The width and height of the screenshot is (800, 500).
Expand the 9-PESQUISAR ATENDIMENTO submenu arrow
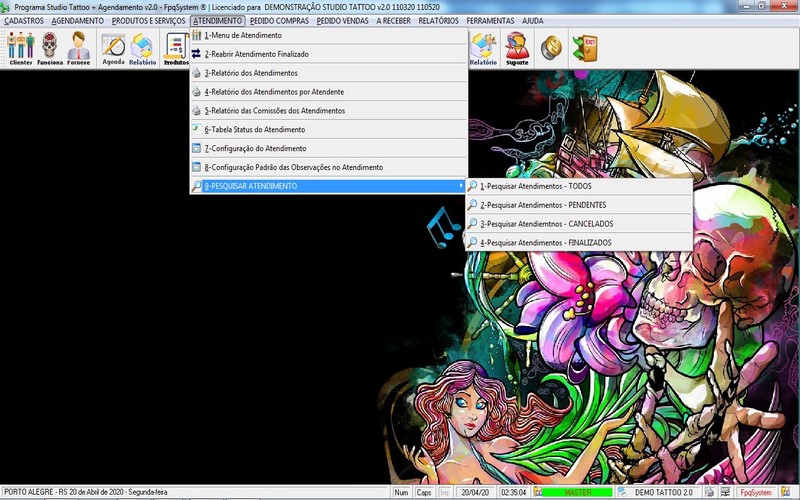point(461,186)
